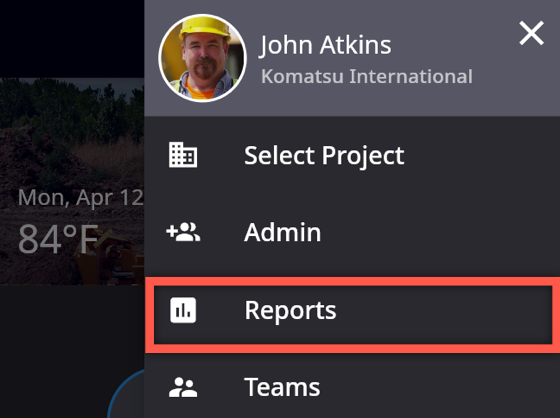Click the dark top bar above the jobsite photo
Viewport: 560px width, 418px height.
(71, 39)
